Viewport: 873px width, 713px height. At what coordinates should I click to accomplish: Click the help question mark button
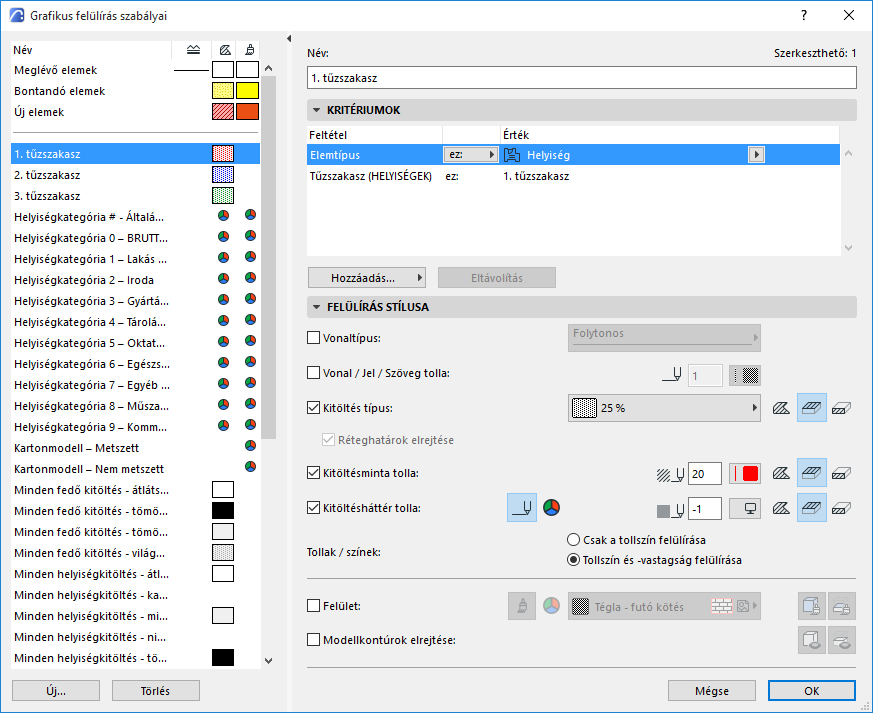coord(804,16)
